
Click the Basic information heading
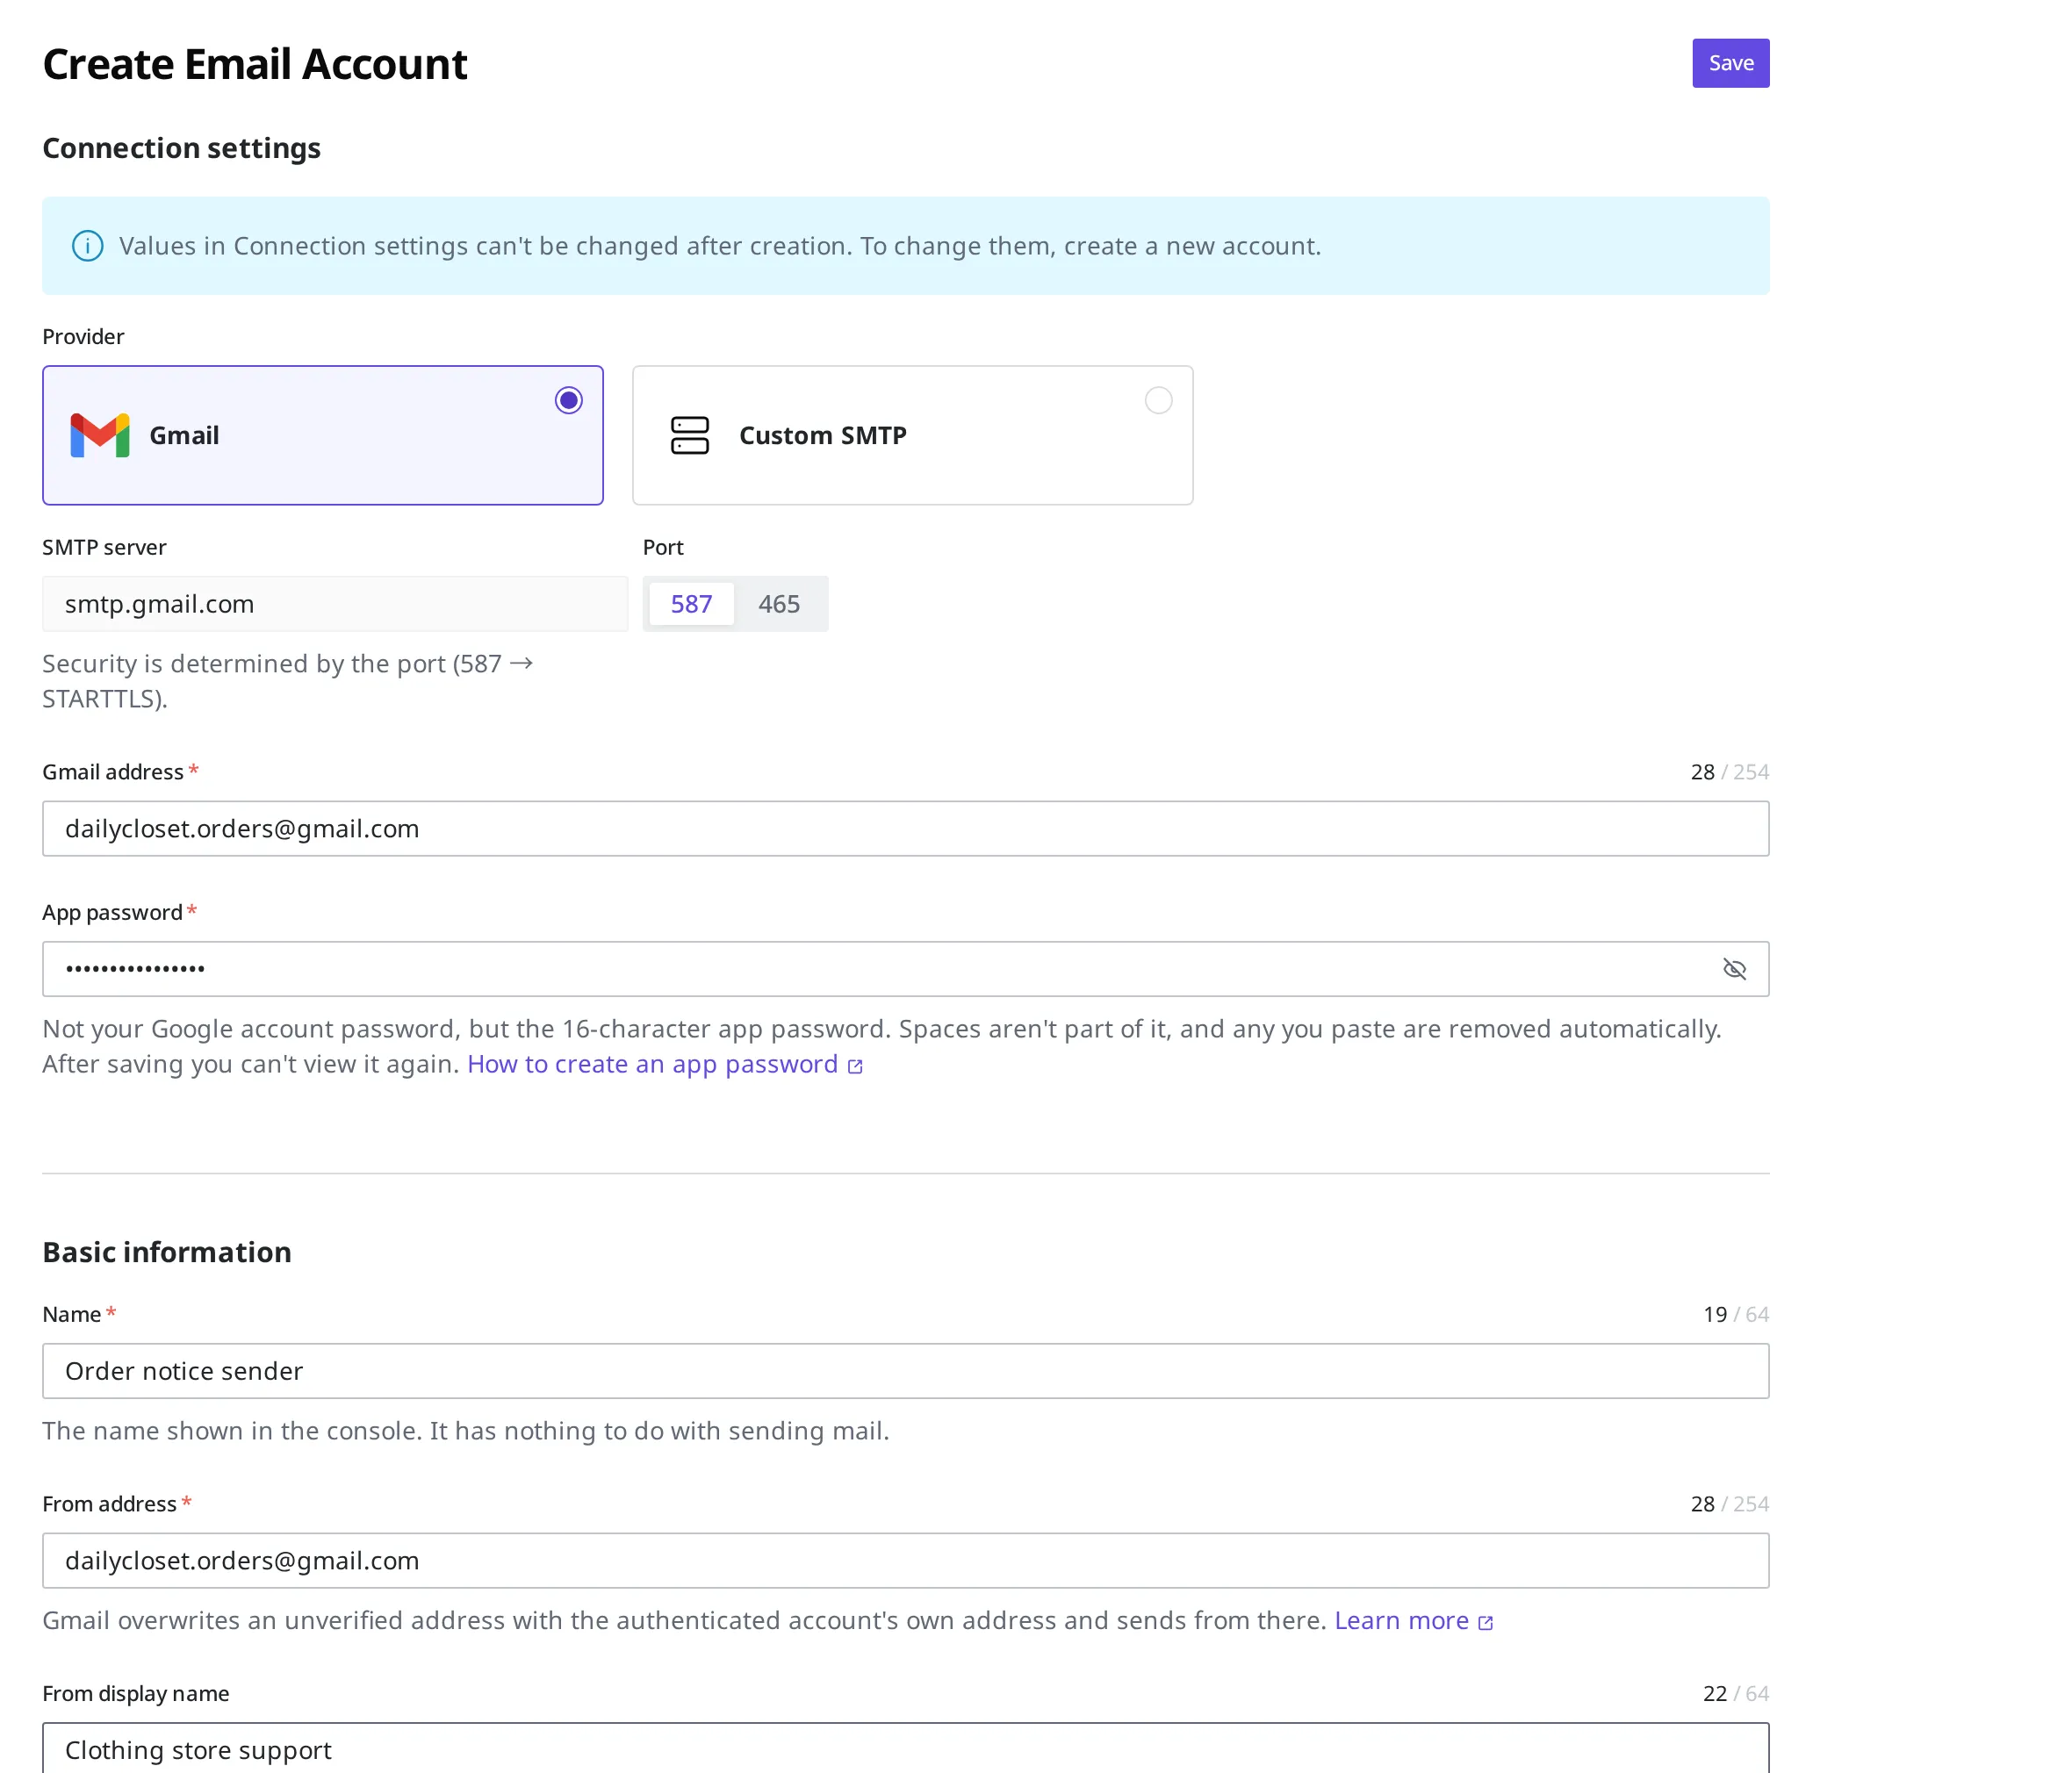pos(167,1252)
